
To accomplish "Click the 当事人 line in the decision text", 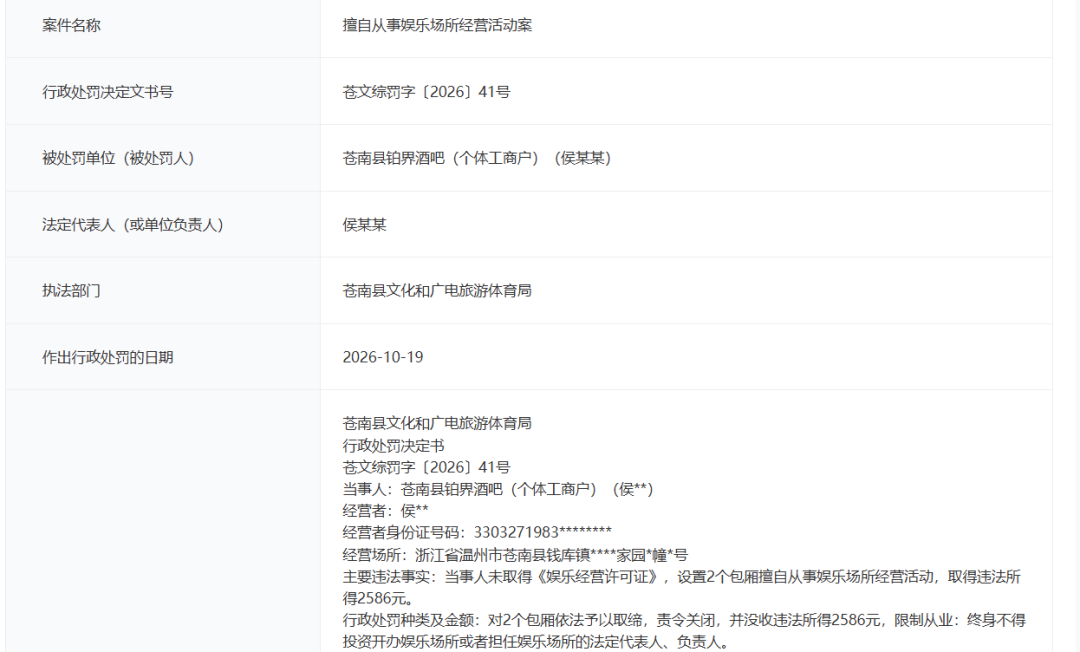I will point(498,489).
